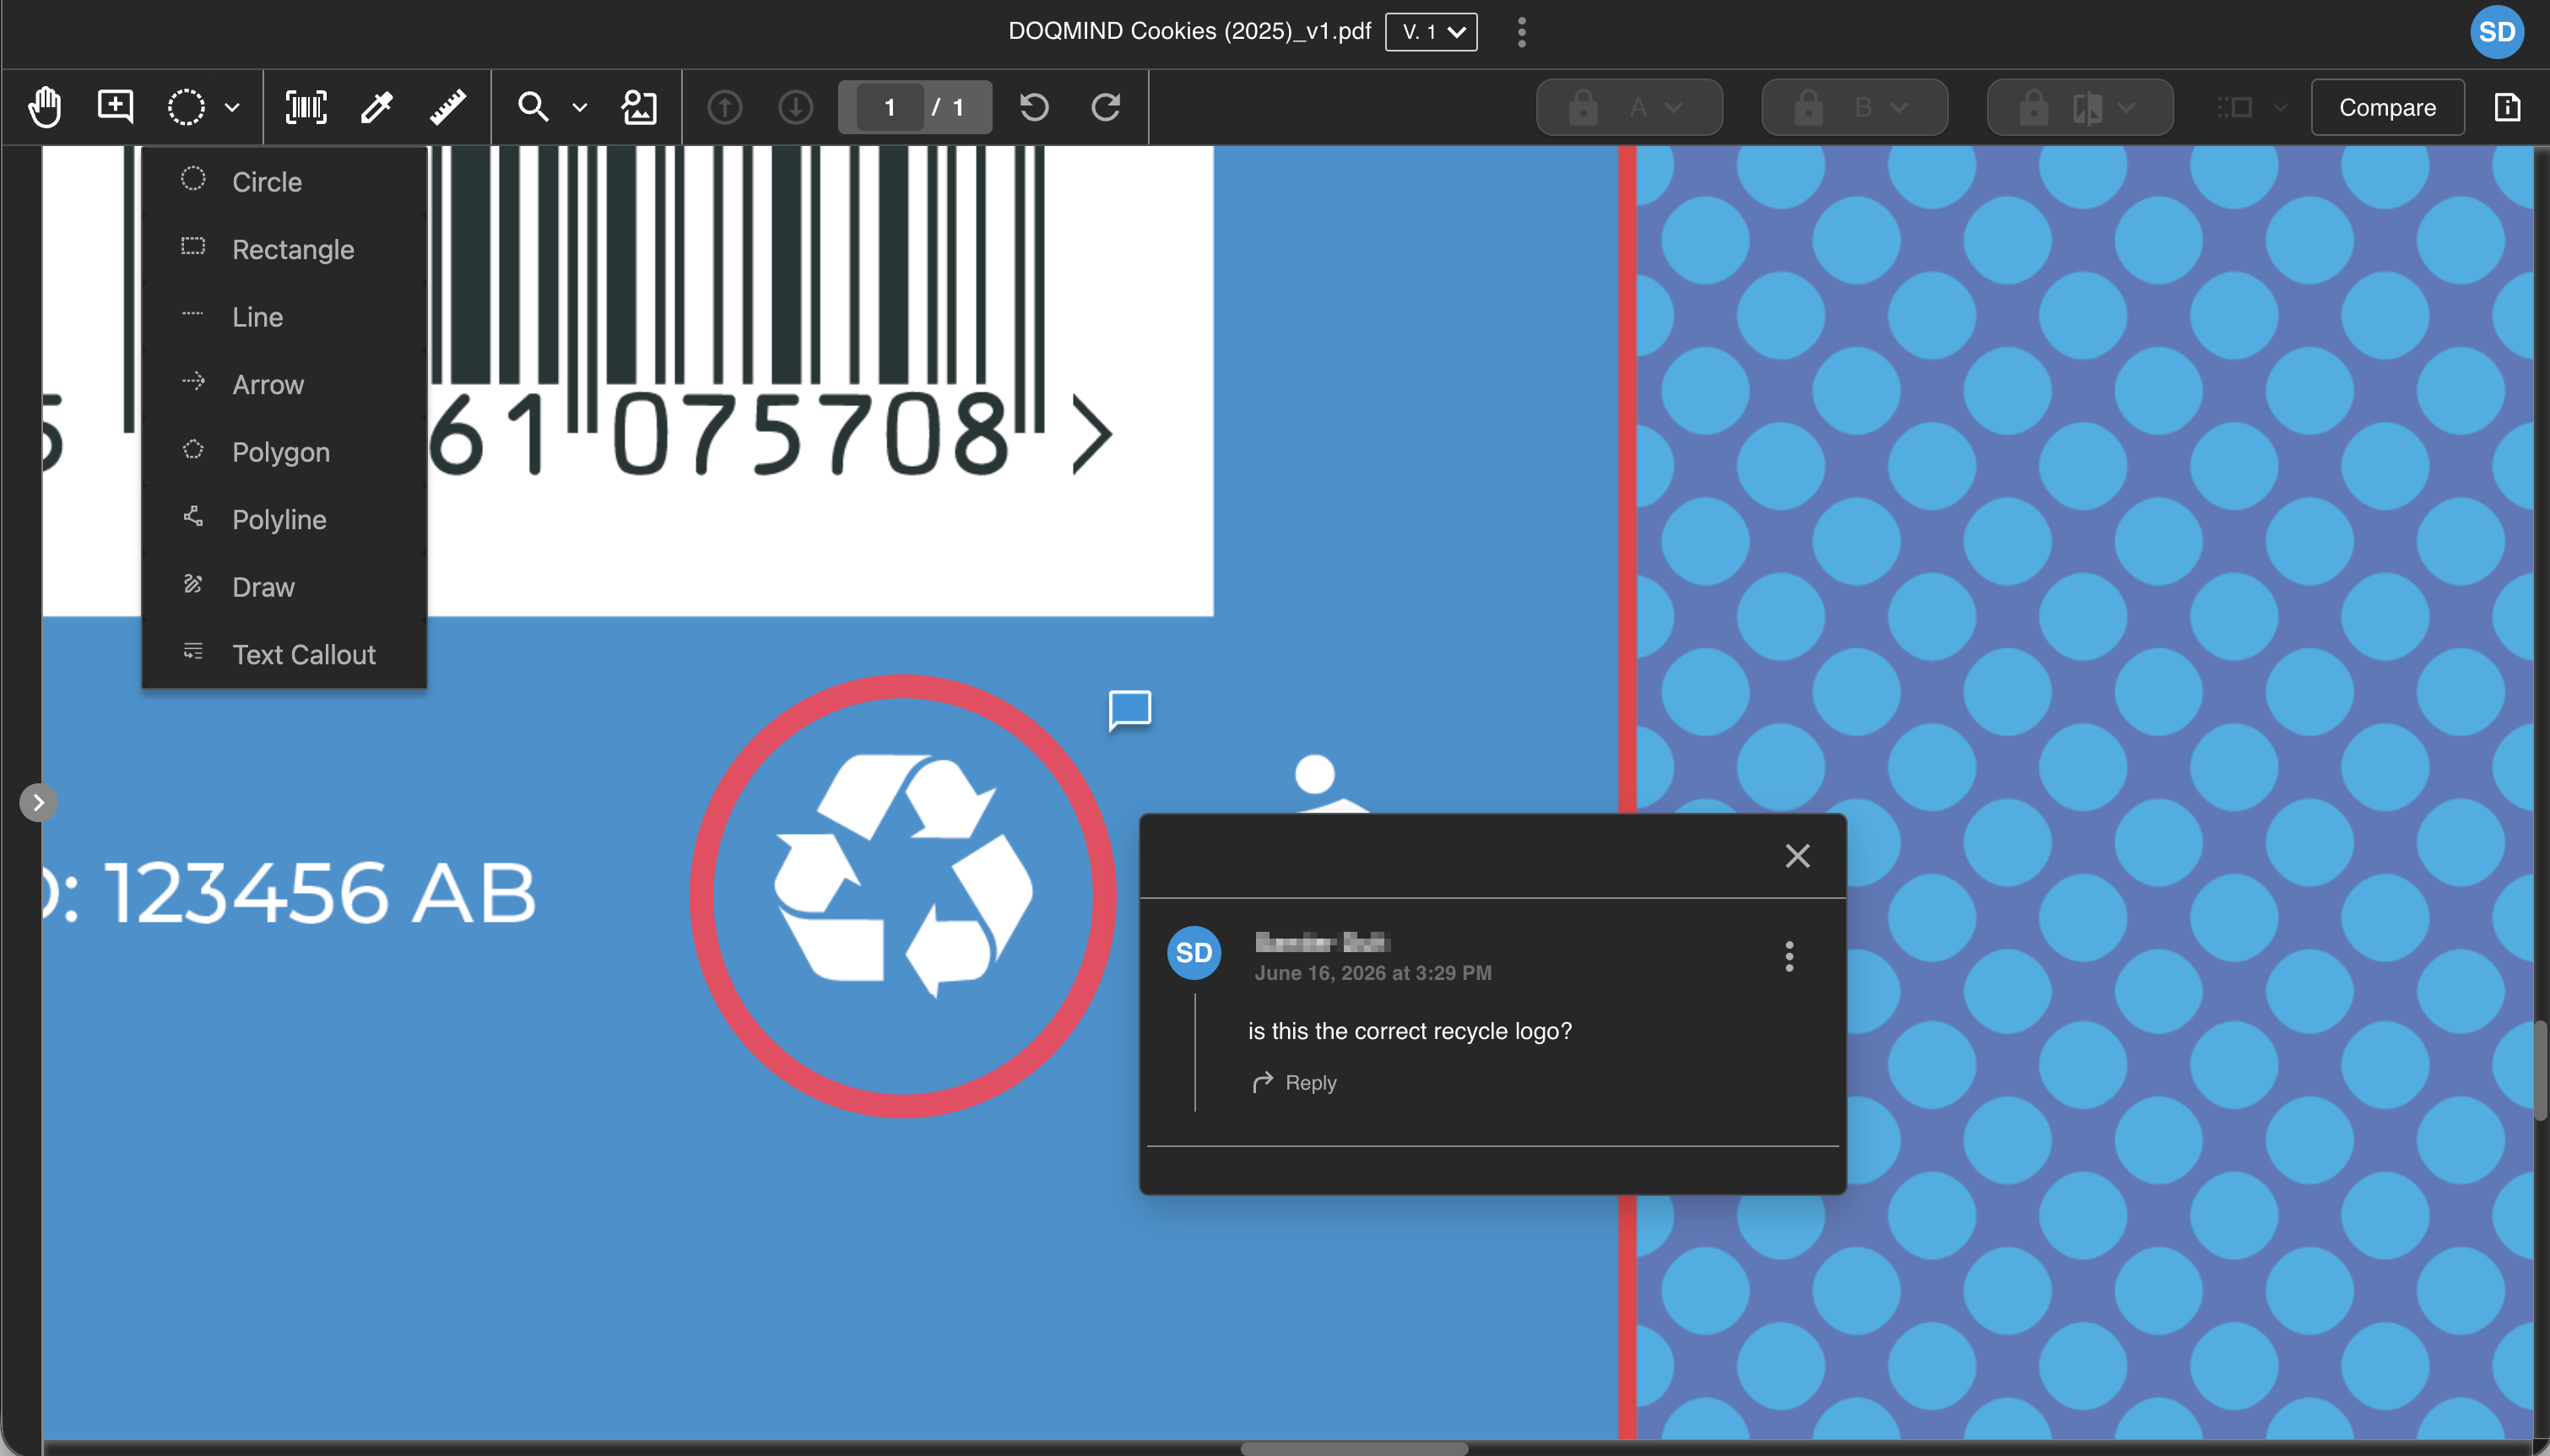Activate the Barcode scanner tool
The image size is (2550, 1456).
pos(306,107)
